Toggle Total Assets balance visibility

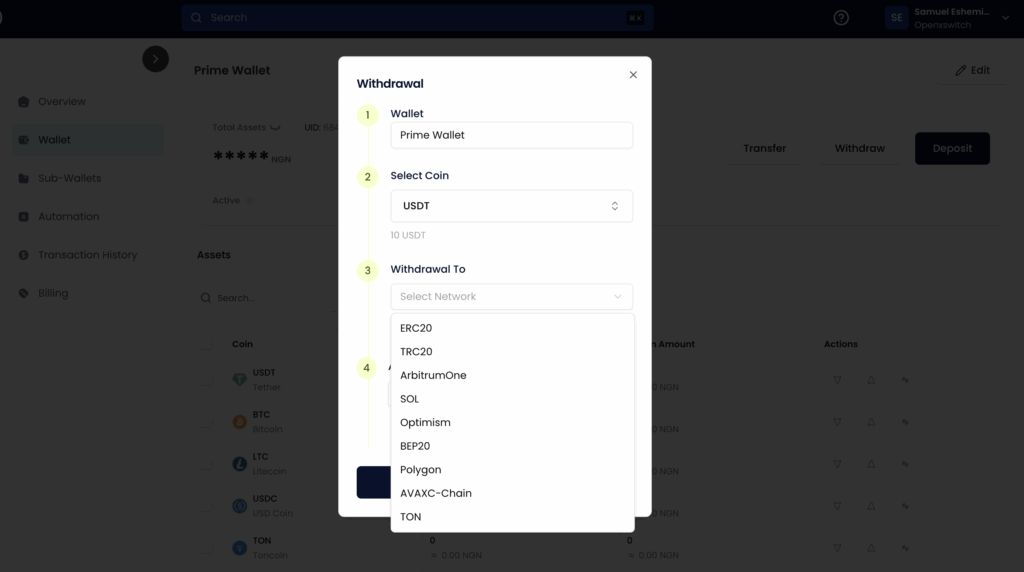coord(275,128)
